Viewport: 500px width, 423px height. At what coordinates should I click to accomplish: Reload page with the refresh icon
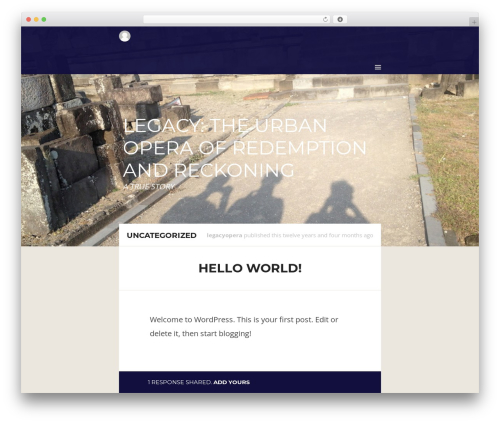(325, 20)
